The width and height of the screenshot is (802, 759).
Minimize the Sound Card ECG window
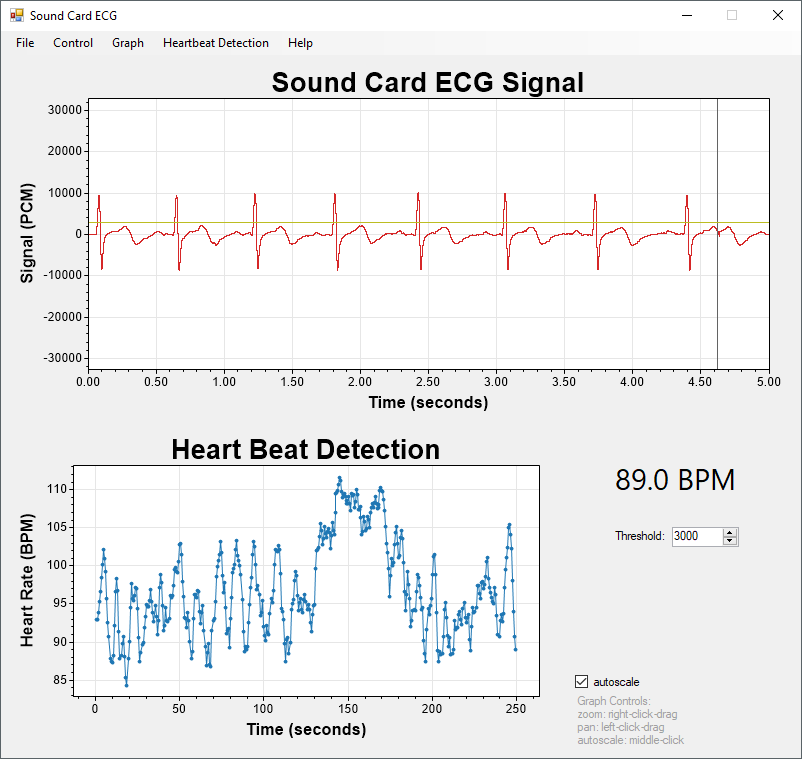(x=687, y=15)
